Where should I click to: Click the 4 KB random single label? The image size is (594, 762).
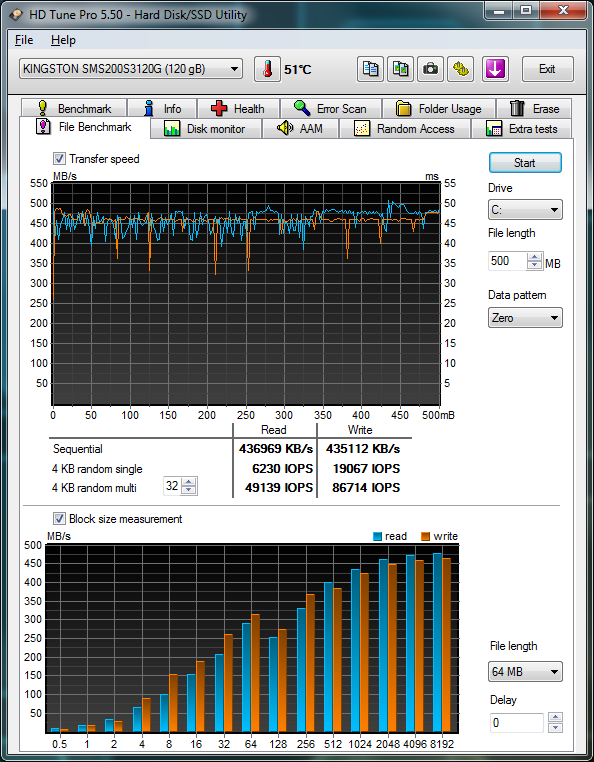(x=97, y=469)
